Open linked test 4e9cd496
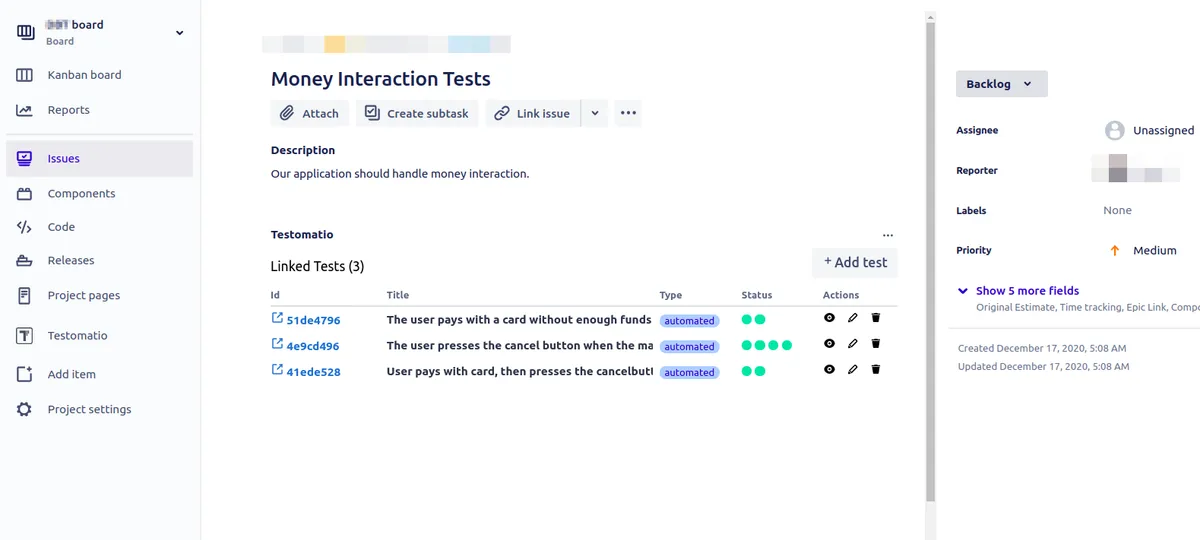The height and width of the screenshot is (540, 1200). coord(312,347)
